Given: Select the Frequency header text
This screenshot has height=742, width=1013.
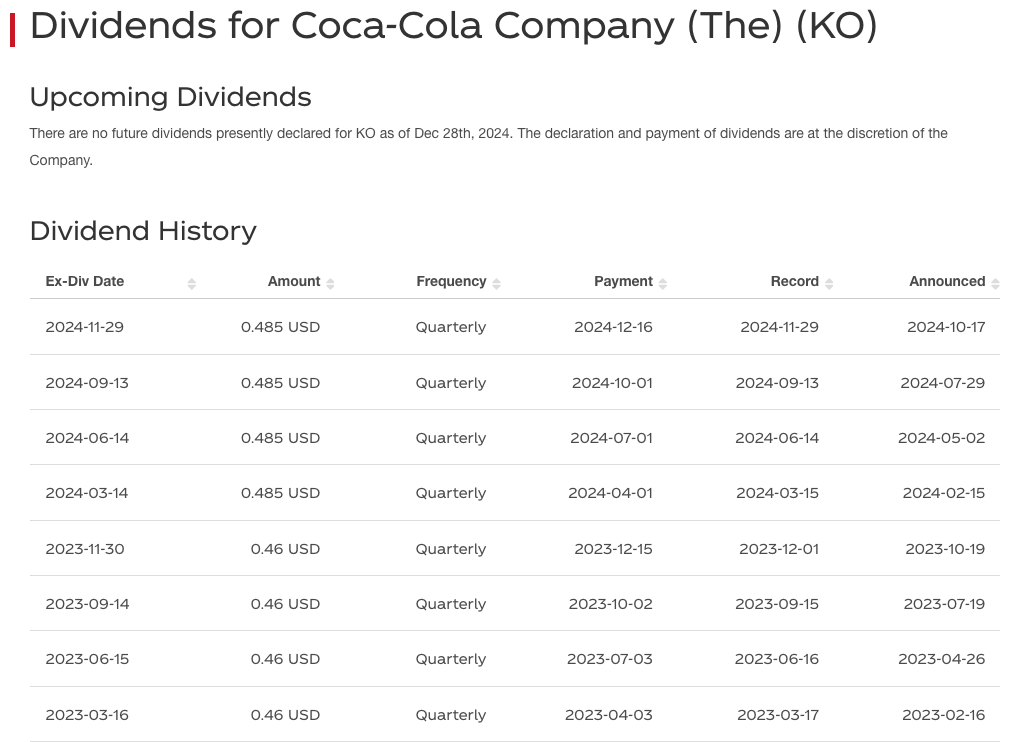Looking at the screenshot, I should click(x=451, y=282).
